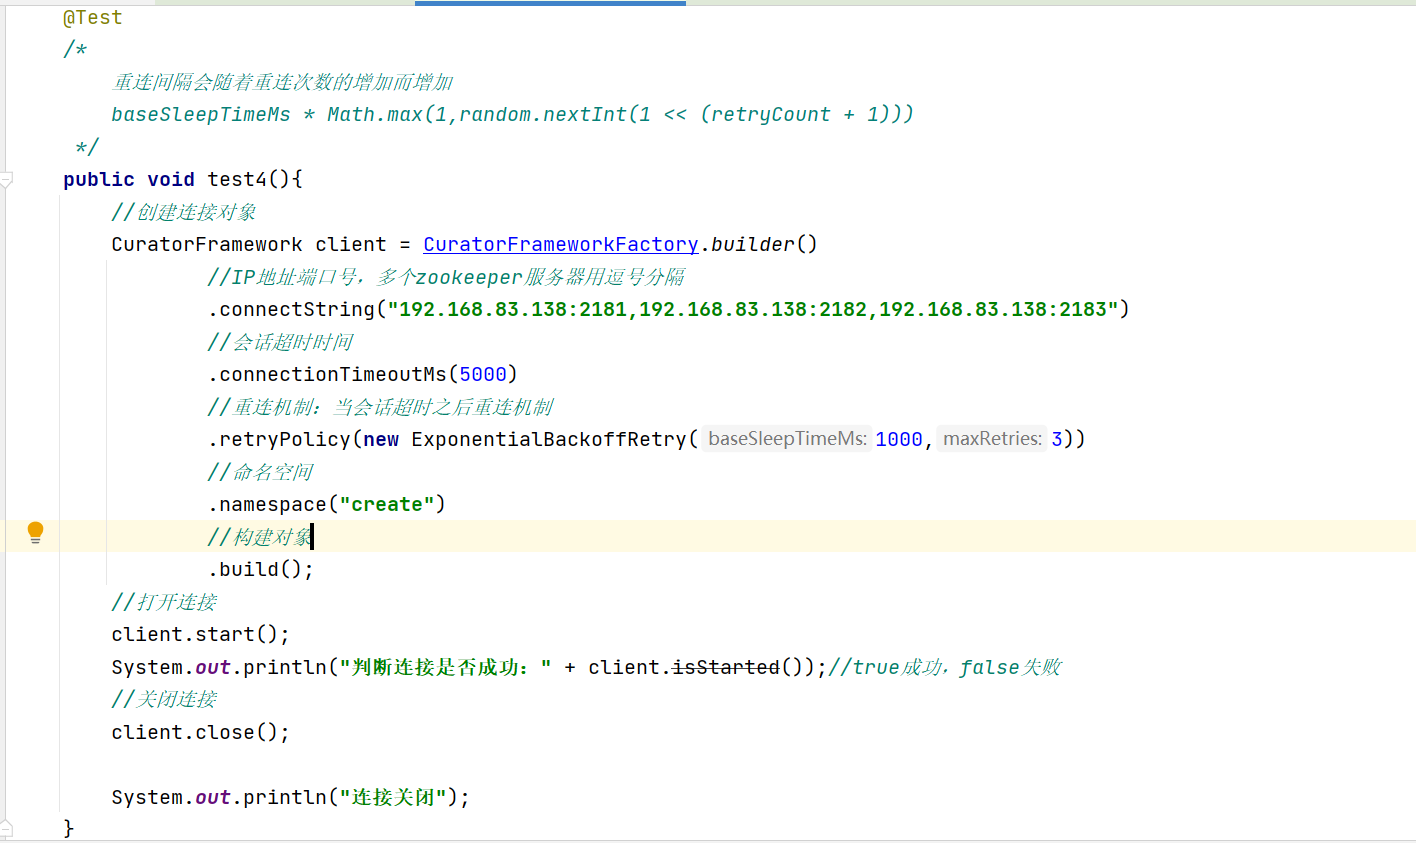Click the 5000 timeout value
The image size is (1416, 843).
[483, 374]
